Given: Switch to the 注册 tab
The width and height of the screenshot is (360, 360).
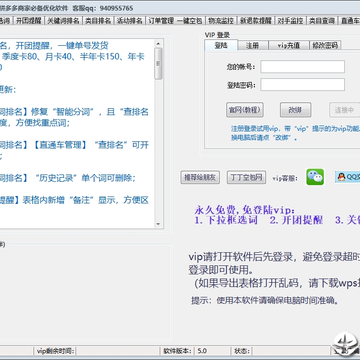Looking at the screenshot, I should click(252, 45).
